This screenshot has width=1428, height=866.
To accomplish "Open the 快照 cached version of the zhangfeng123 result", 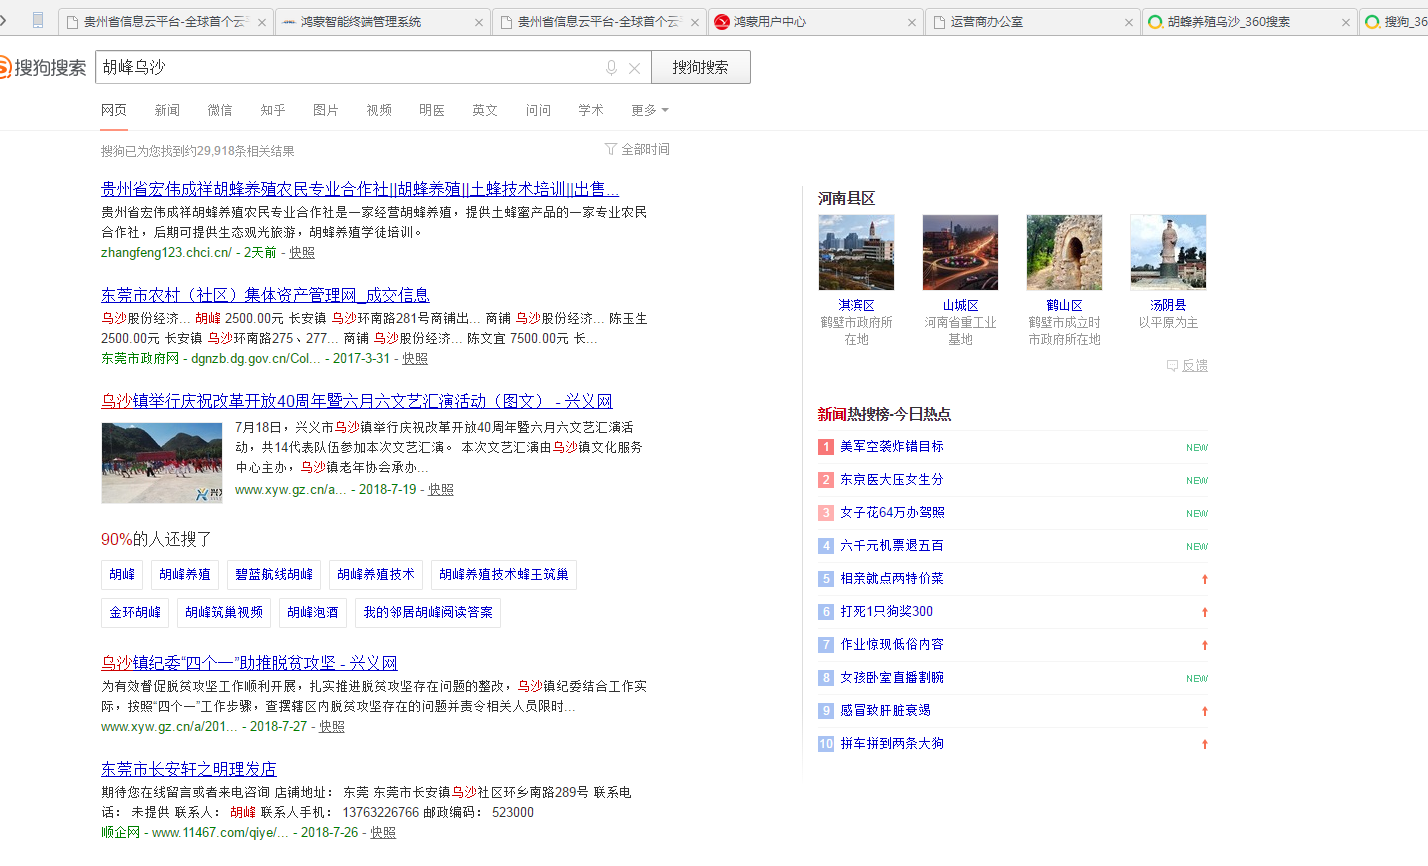I will [302, 253].
